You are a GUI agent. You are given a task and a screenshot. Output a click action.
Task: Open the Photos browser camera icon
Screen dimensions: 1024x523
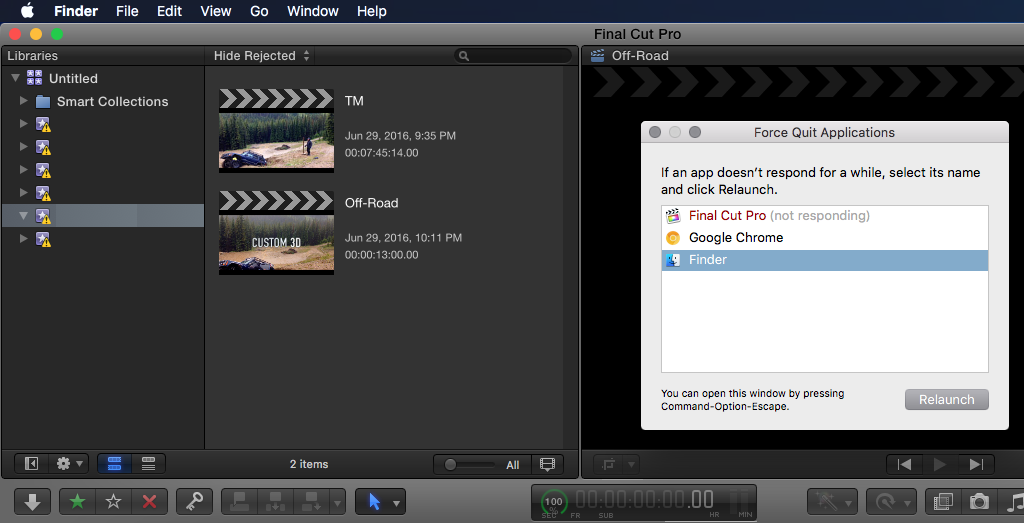[978, 501]
